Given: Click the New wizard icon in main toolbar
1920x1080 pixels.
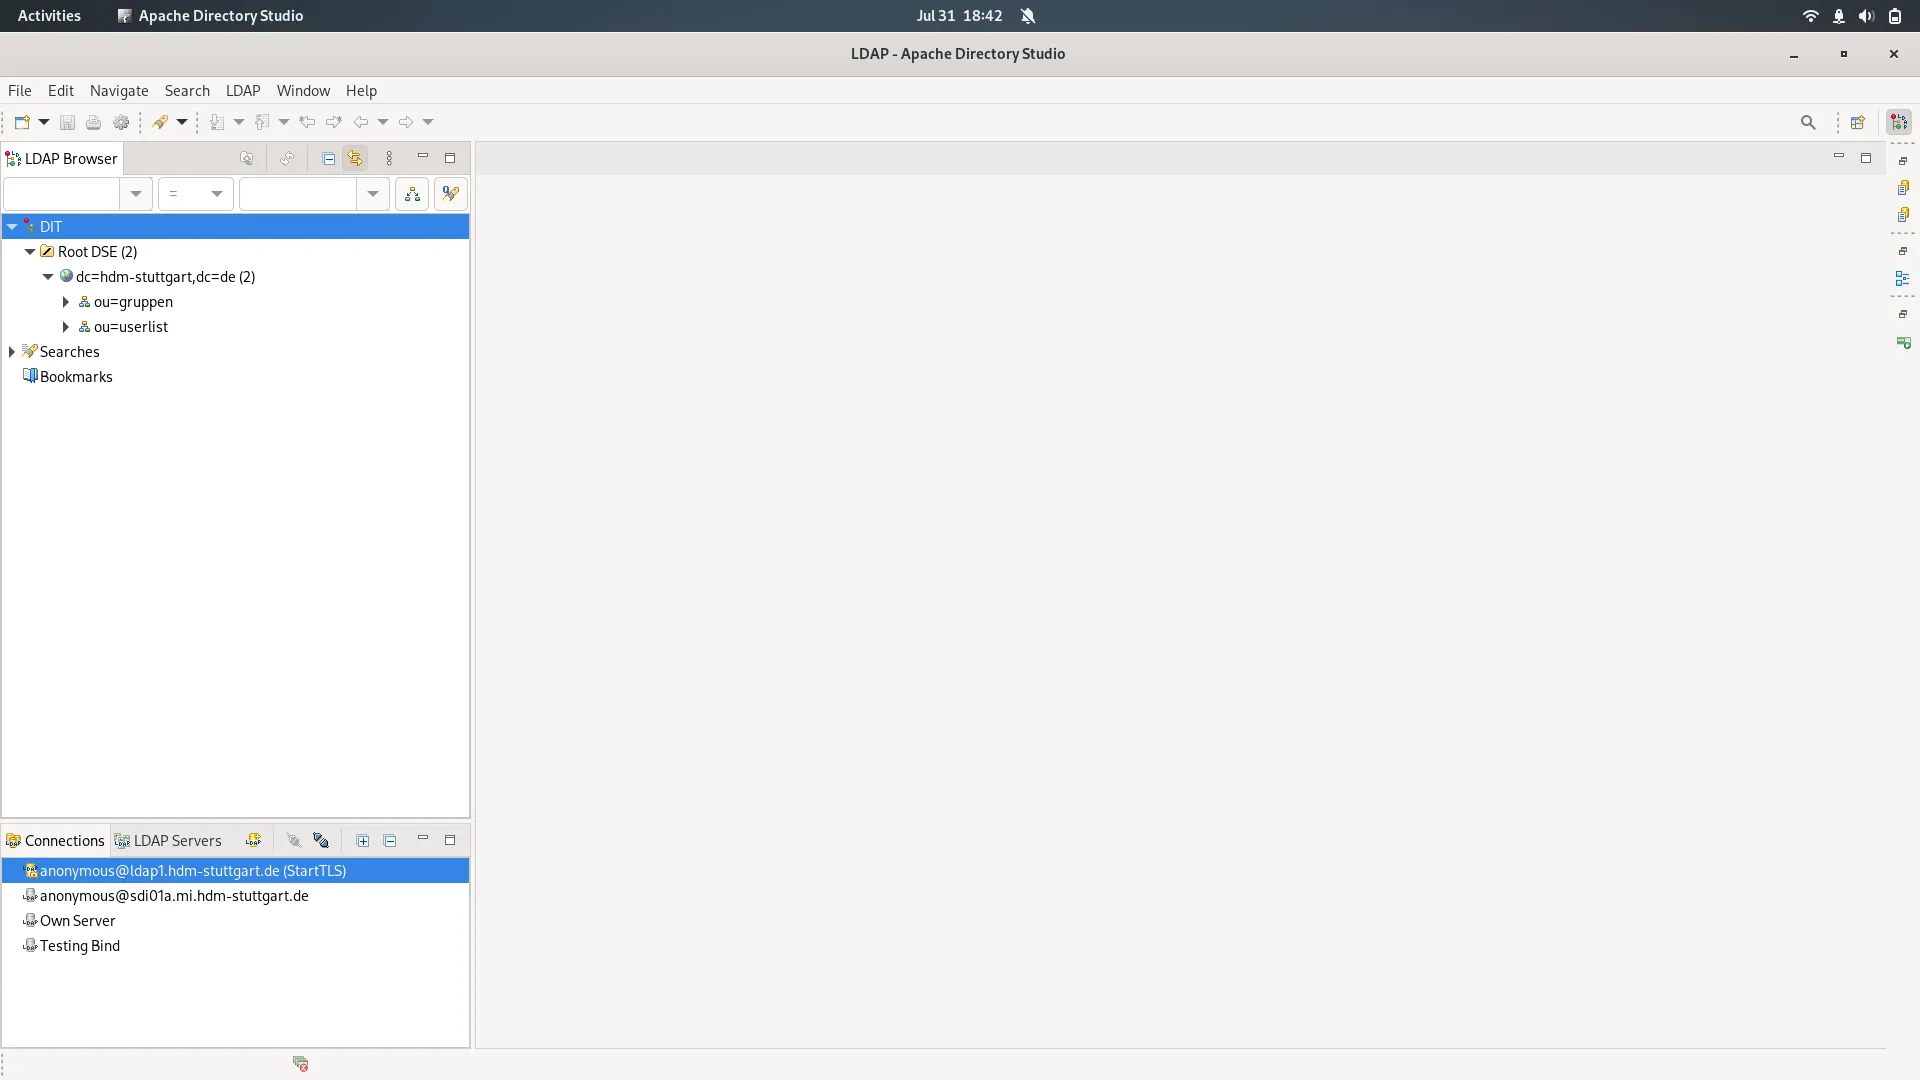Looking at the screenshot, I should [22, 122].
